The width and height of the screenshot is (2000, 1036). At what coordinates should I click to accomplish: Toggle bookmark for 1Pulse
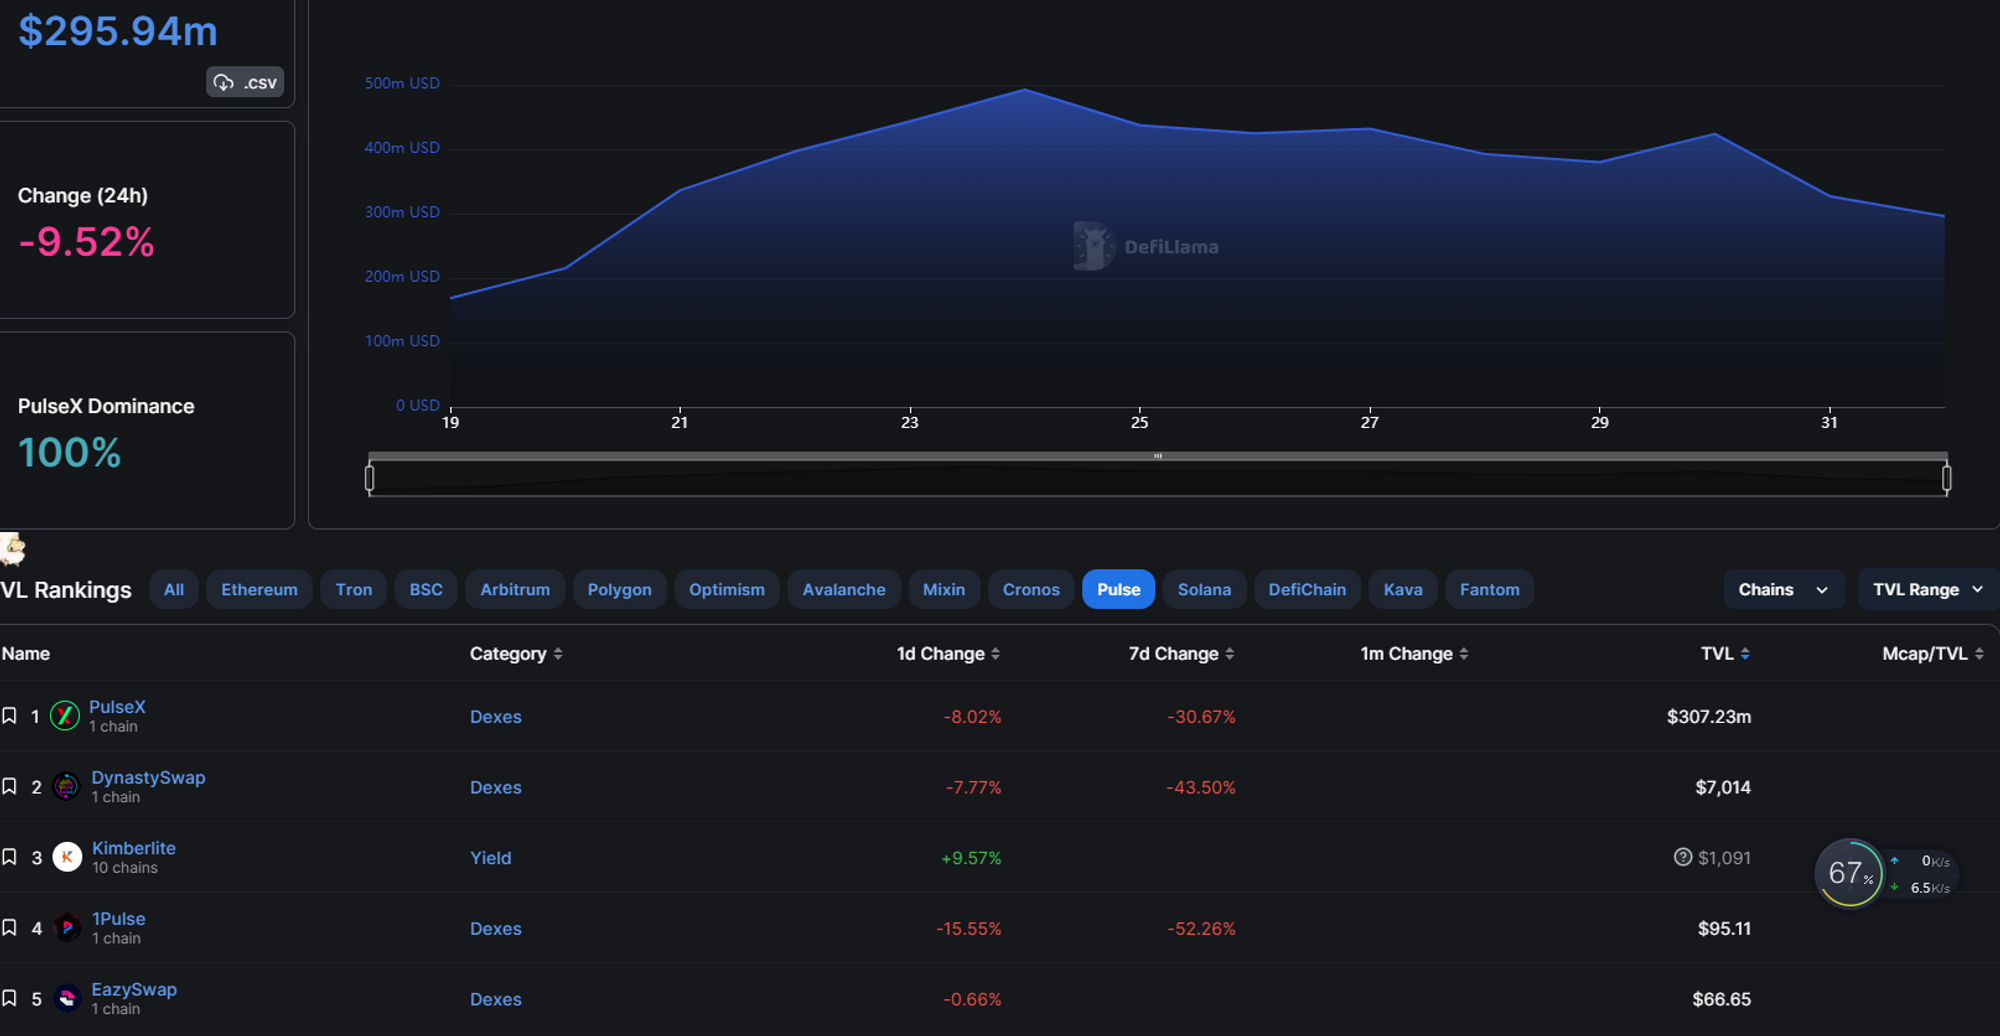tap(10, 928)
